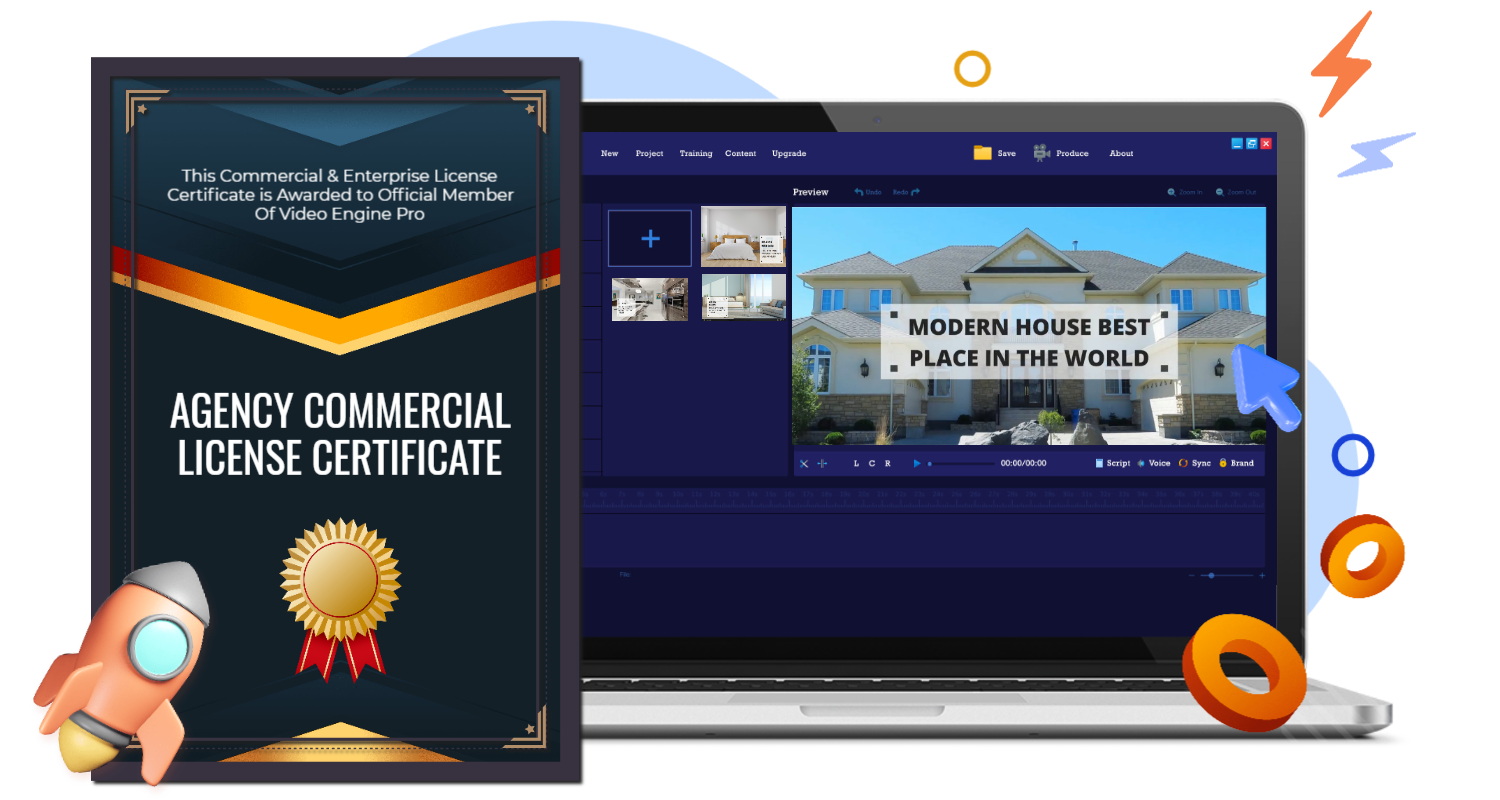
Task: Open the Script panel
Action: pos(1113,463)
